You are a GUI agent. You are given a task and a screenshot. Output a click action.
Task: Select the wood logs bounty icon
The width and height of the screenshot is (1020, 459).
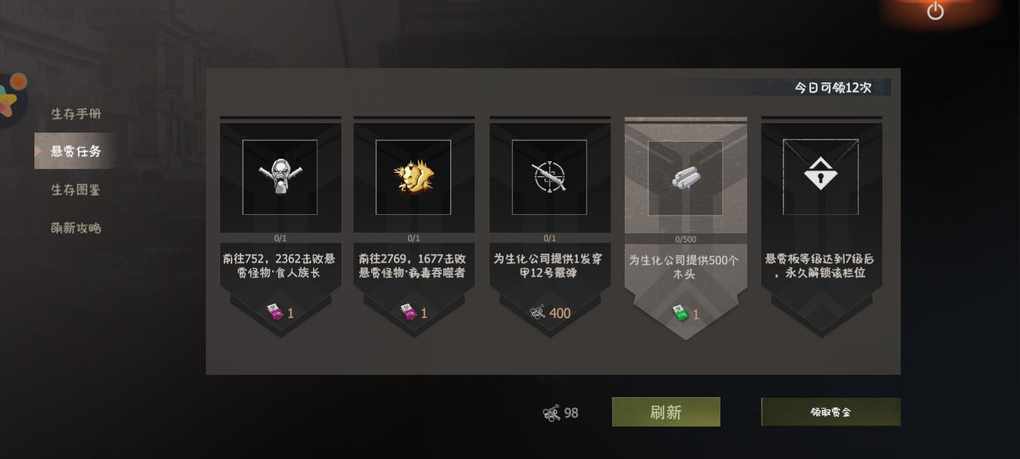click(x=685, y=178)
